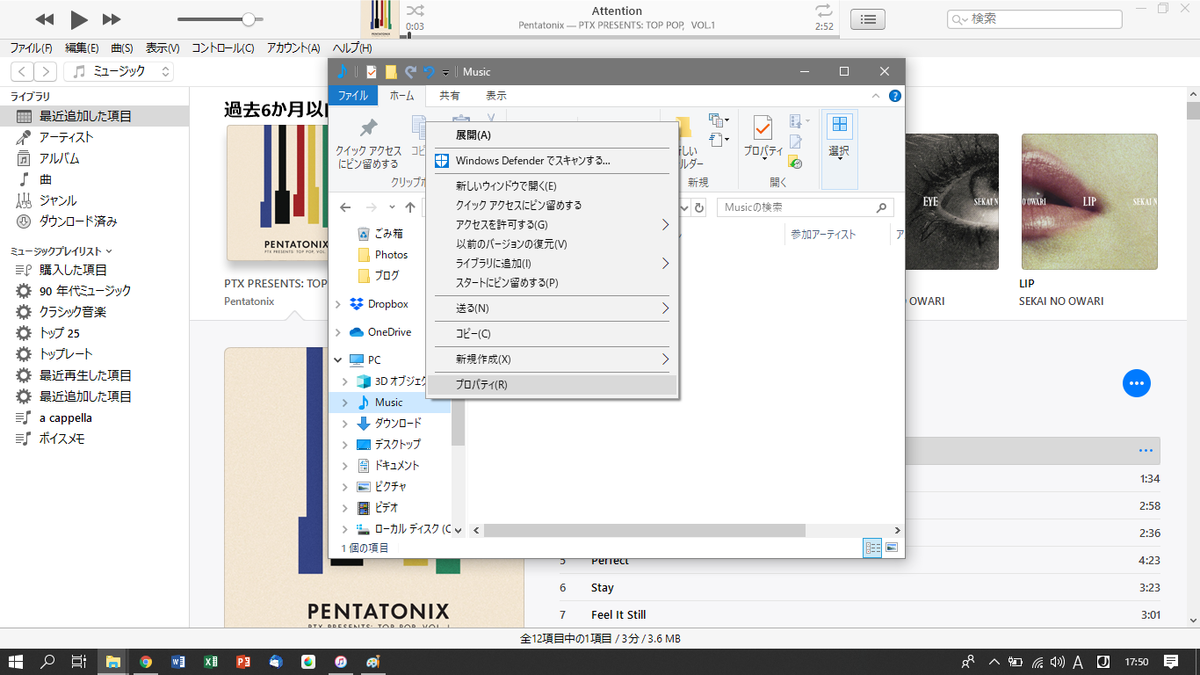Collapse PC node in navigation tree
The height and width of the screenshot is (675, 1200).
click(x=338, y=360)
